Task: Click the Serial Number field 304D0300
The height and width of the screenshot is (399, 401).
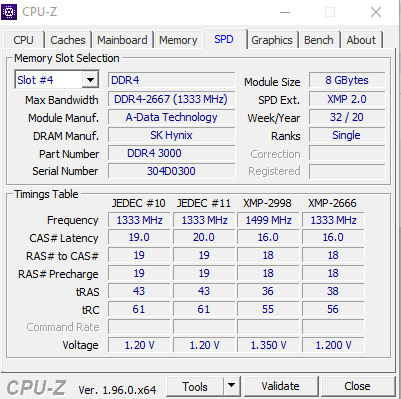Action: click(x=171, y=171)
